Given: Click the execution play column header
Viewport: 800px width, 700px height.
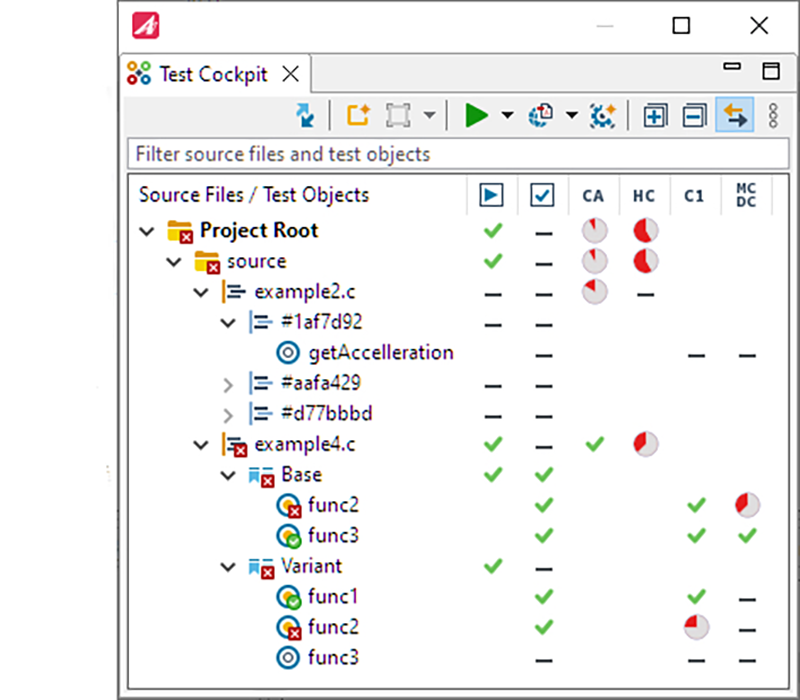Looking at the screenshot, I should pos(491,195).
